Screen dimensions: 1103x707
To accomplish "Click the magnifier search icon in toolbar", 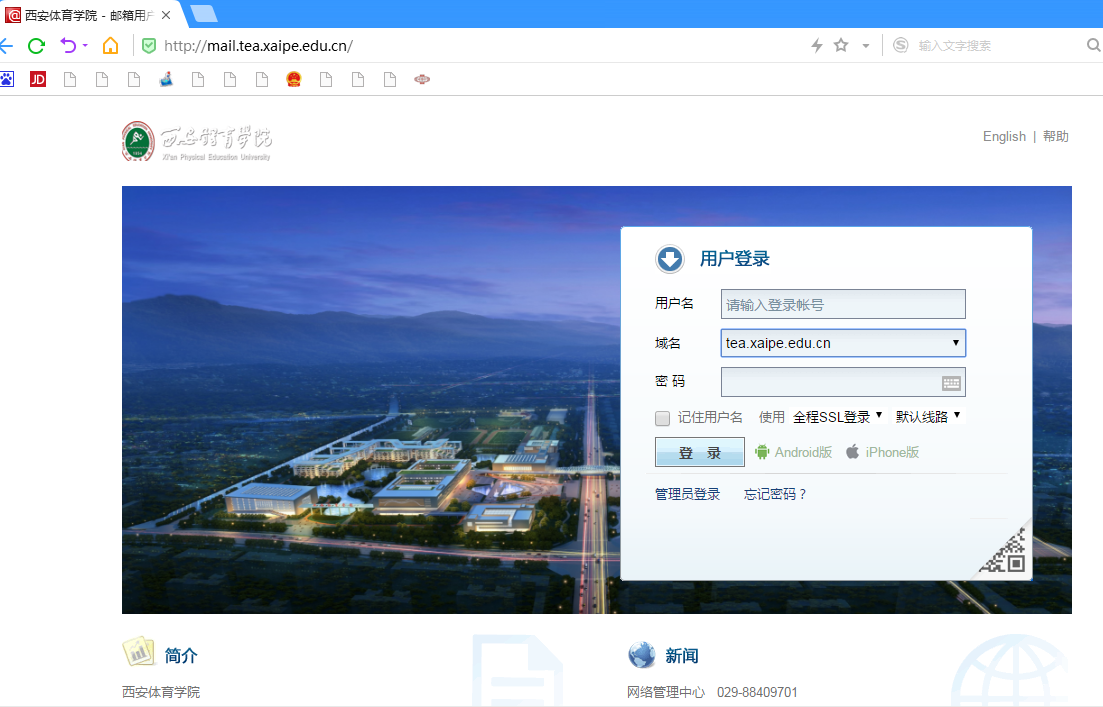I will tap(1093, 45).
